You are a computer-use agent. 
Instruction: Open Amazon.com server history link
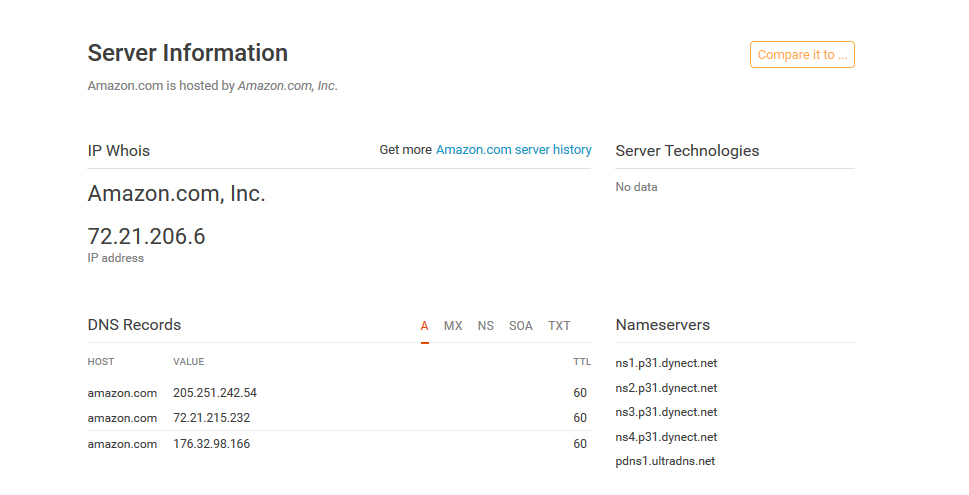click(513, 150)
